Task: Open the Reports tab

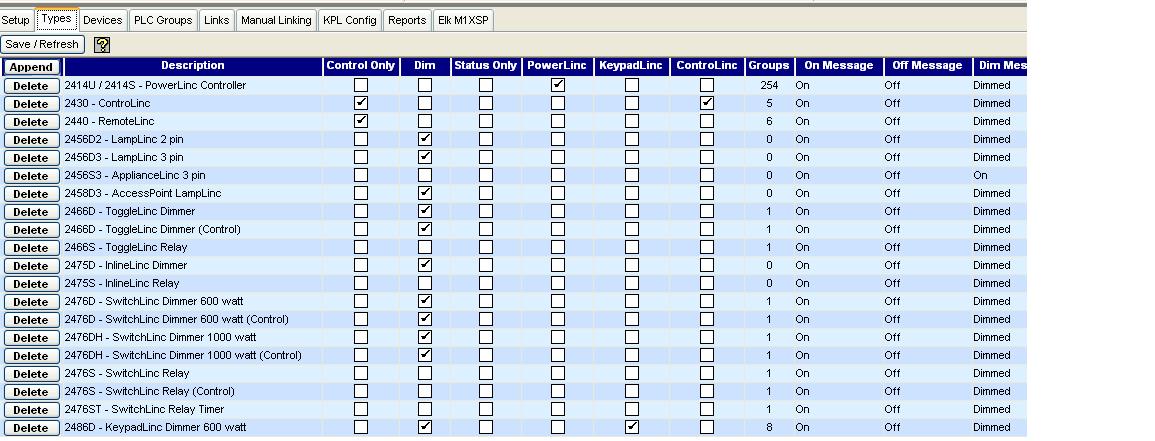Action: click(x=407, y=20)
